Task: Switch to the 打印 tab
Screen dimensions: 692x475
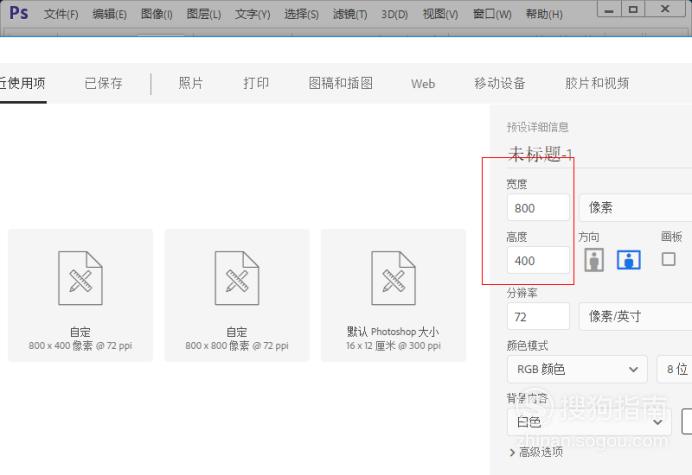Action: pyautogui.click(x=256, y=83)
